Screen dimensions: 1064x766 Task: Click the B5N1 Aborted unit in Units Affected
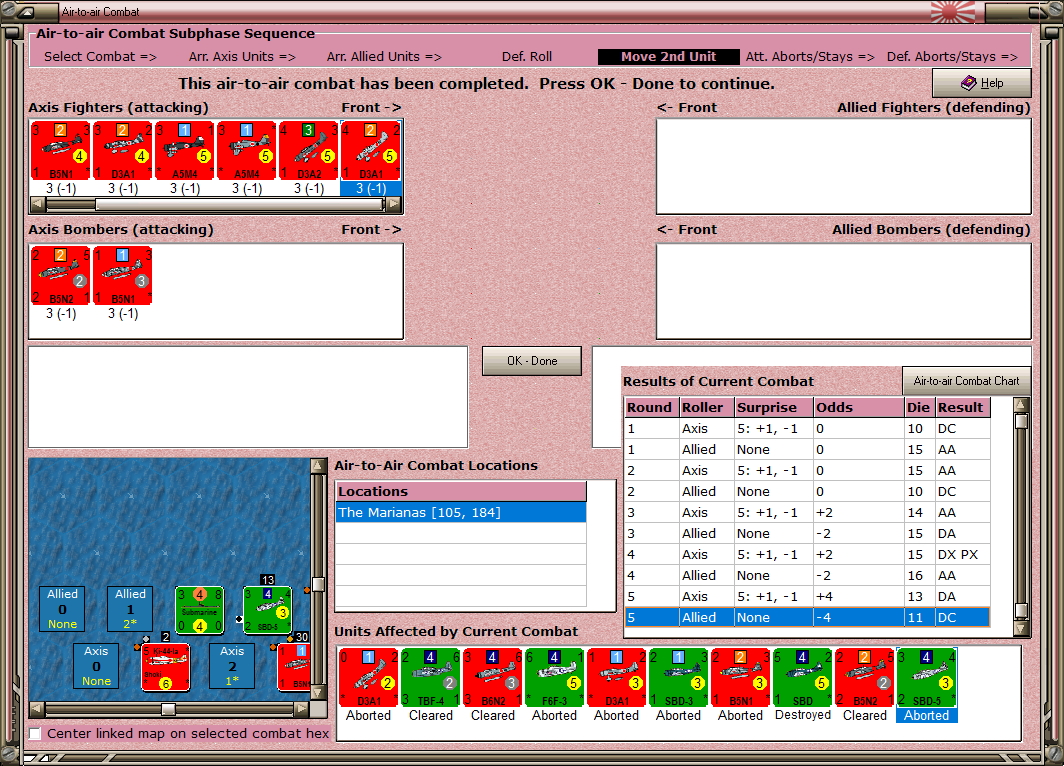(740, 677)
